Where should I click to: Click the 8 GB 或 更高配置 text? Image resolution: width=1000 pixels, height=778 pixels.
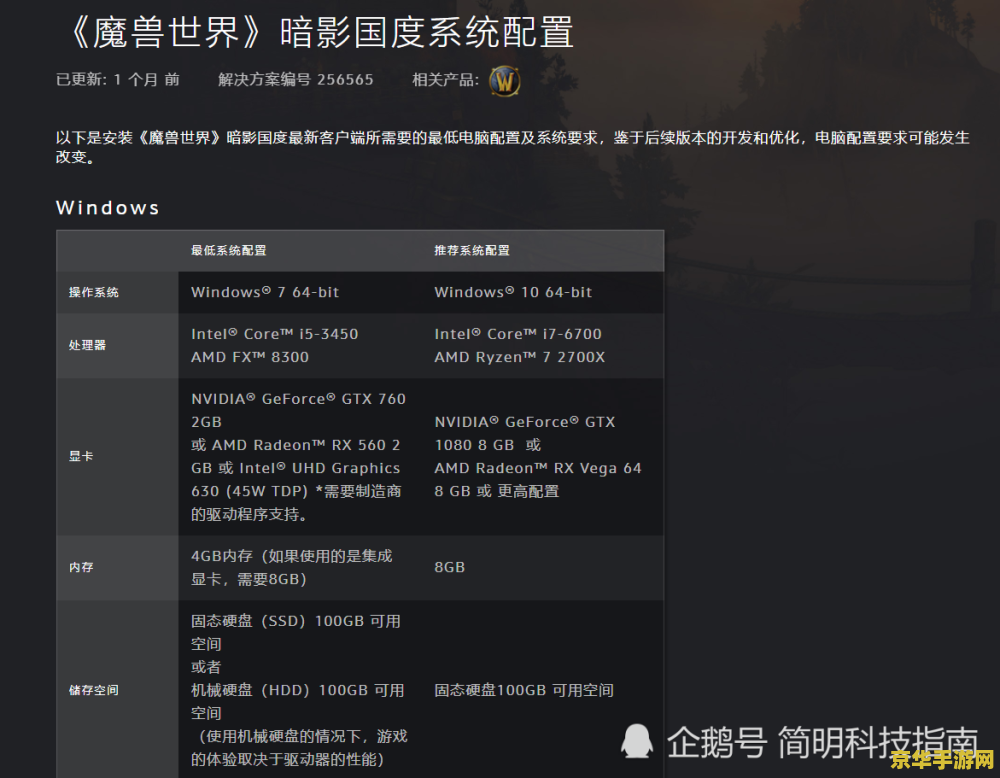tap(497, 491)
